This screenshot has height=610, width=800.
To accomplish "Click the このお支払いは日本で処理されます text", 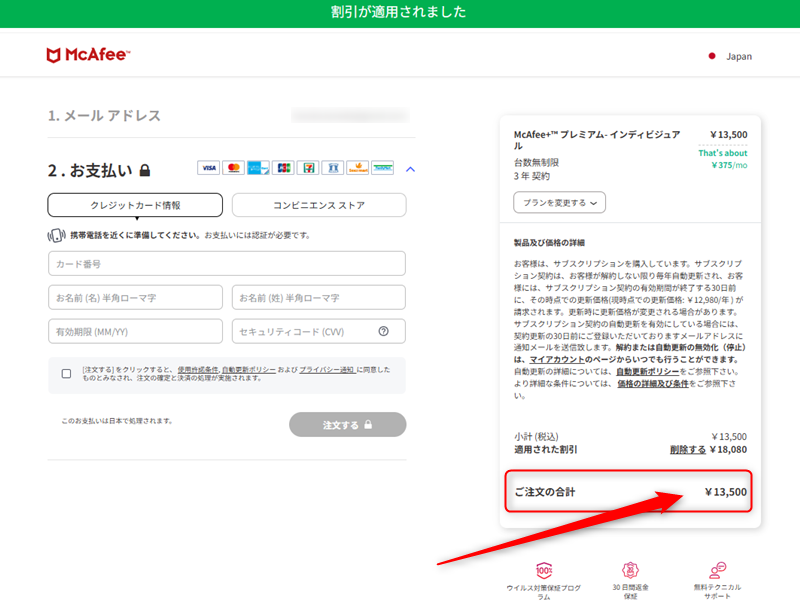I will (x=117, y=421).
